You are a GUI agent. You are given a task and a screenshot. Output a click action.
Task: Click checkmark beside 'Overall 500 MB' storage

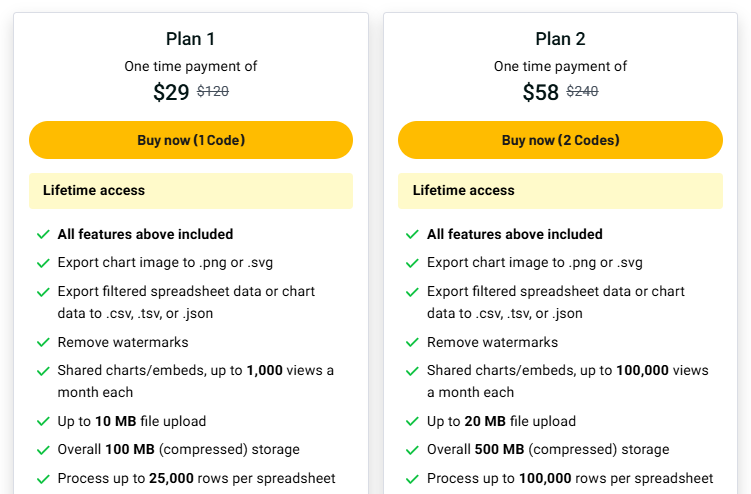pos(412,451)
